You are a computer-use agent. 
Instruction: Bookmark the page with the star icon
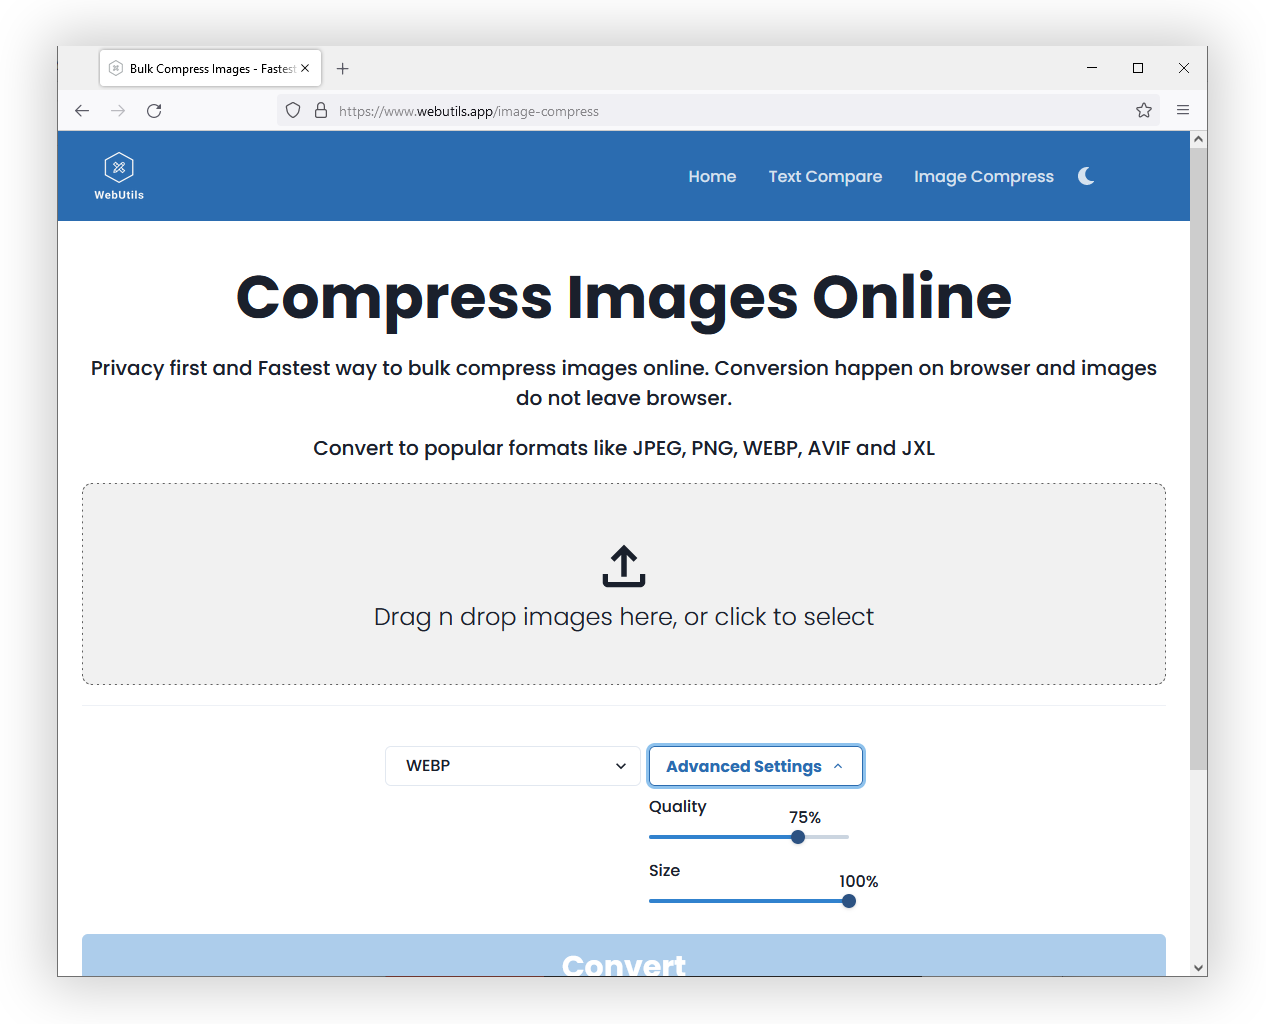click(1143, 110)
